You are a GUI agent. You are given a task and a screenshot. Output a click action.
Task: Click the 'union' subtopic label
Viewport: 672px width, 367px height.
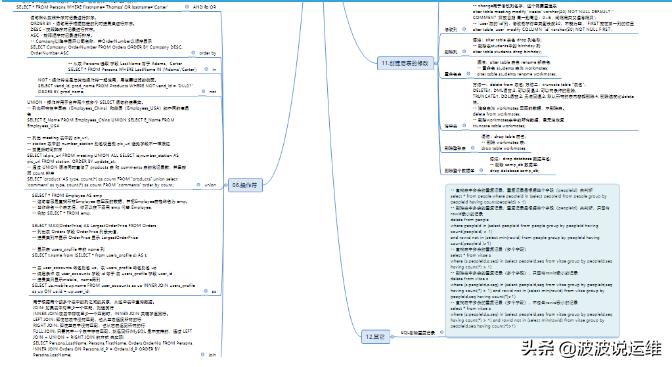coord(210,185)
